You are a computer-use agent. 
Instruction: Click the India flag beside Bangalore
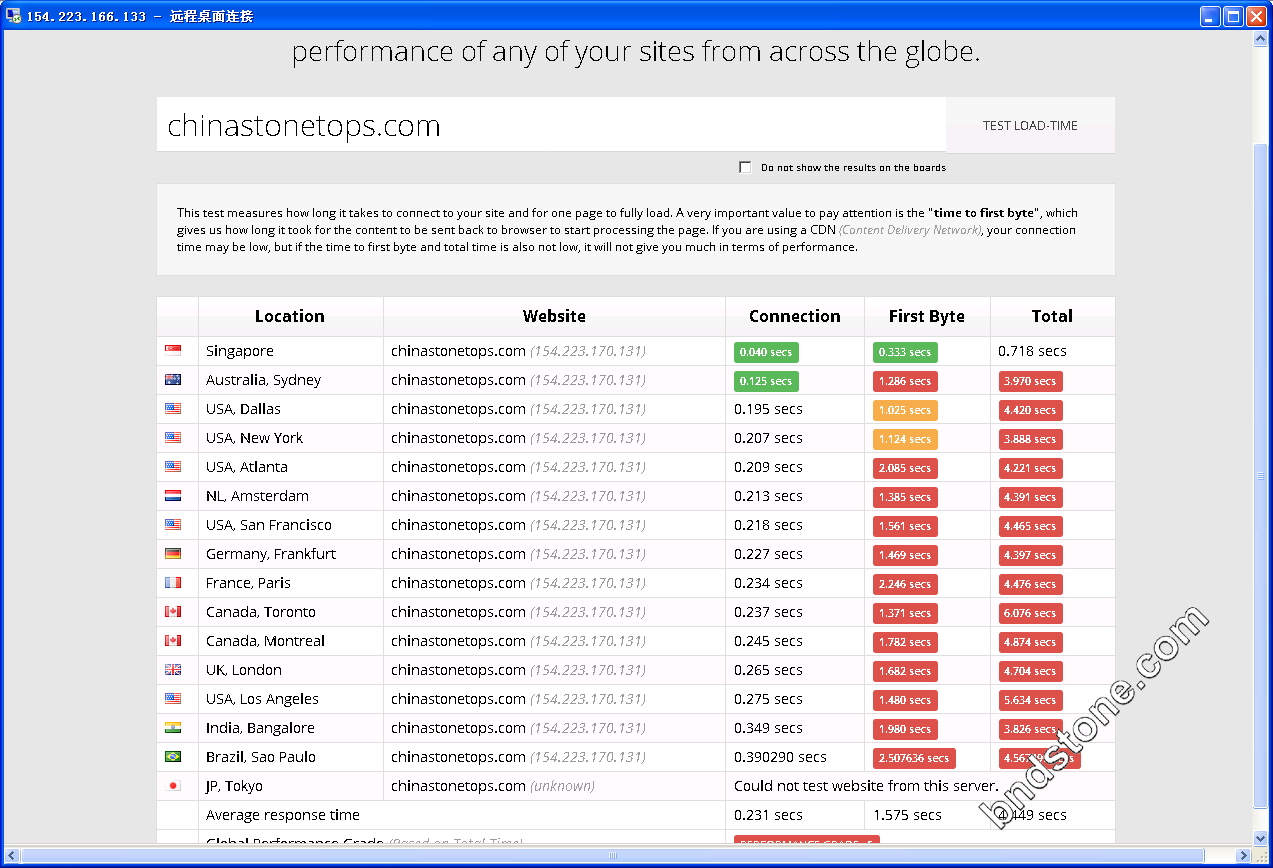click(x=173, y=728)
